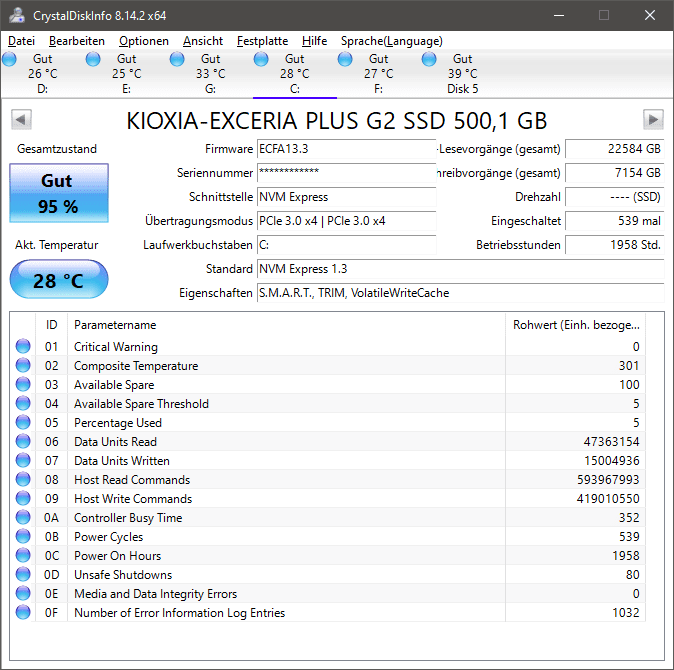Select Disk 5 with 39 °C

[463, 73]
